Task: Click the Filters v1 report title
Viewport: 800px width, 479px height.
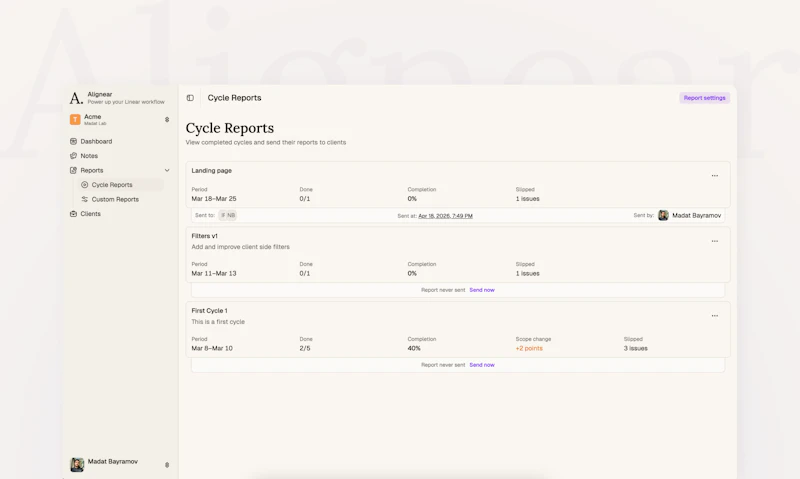Action: pos(205,236)
